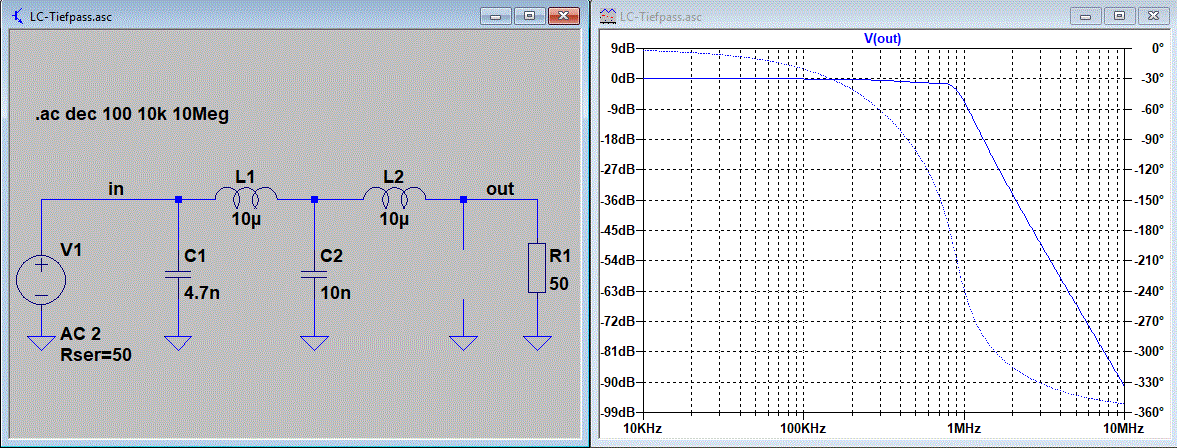Click the 'in' net label
Image resolution: width=1177 pixels, height=448 pixels.
tap(116, 188)
